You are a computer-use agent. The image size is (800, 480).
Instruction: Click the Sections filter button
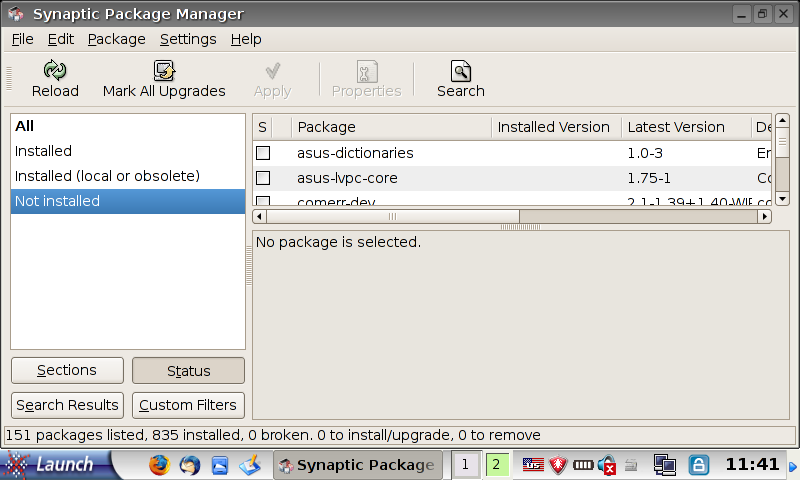click(67, 370)
